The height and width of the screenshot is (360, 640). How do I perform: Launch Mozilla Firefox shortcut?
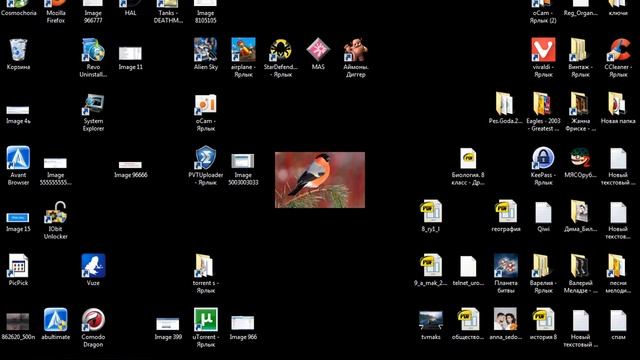(56, 4)
